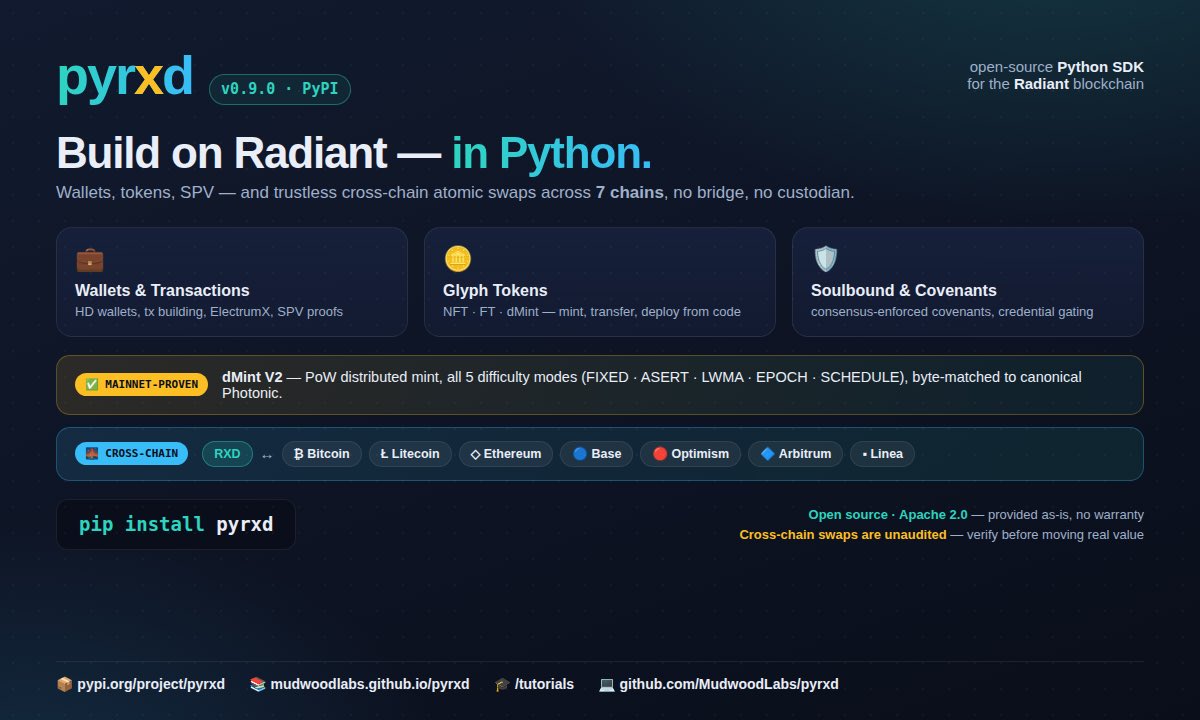Choose the Bitcoin chain pill
This screenshot has width=1200, height=720.
[322, 454]
